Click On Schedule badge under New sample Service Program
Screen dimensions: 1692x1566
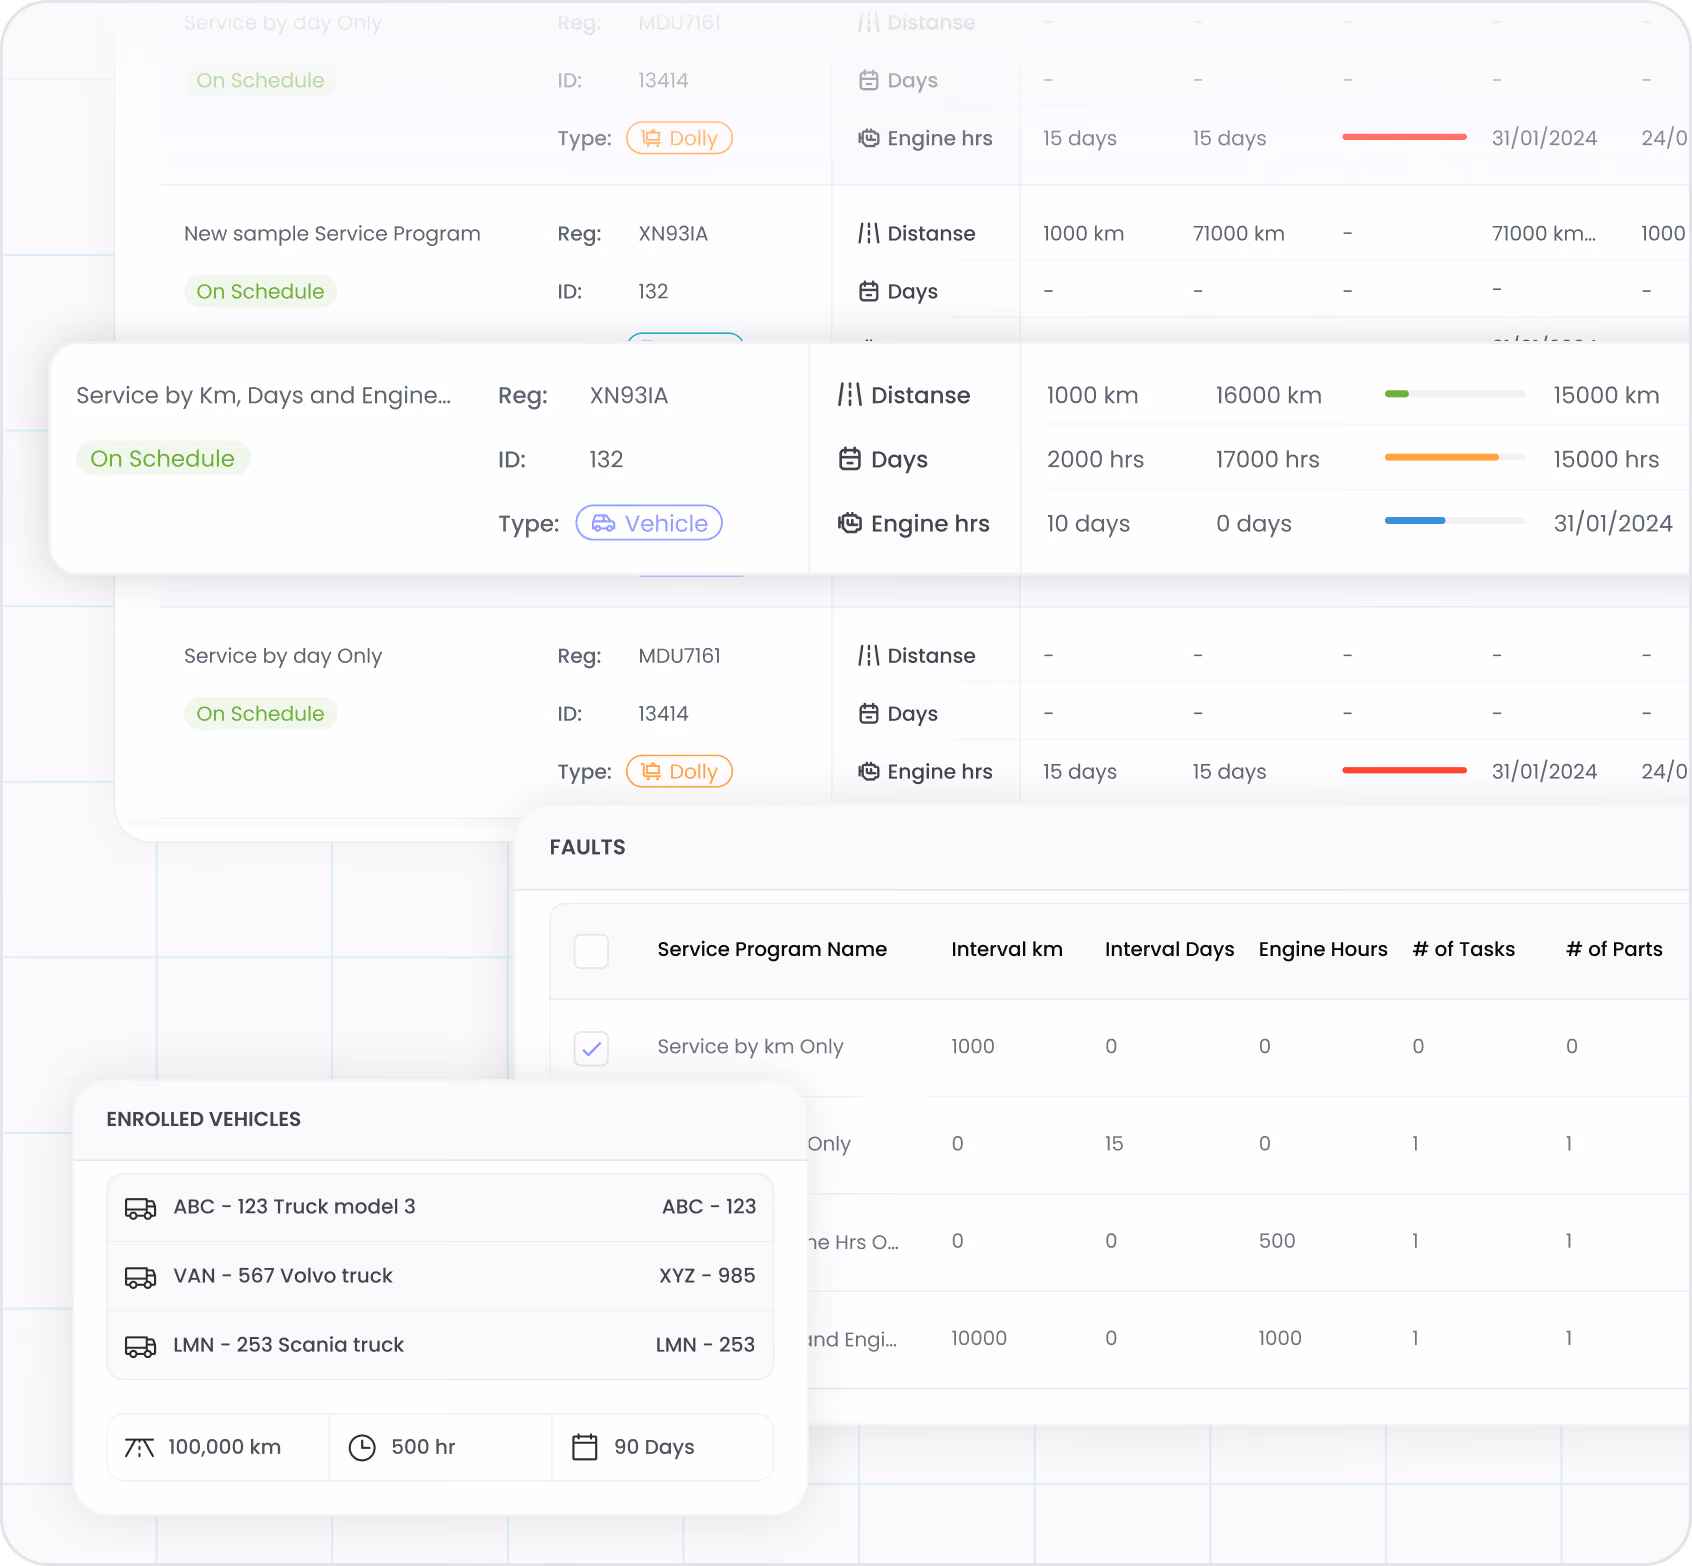point(260,291)
